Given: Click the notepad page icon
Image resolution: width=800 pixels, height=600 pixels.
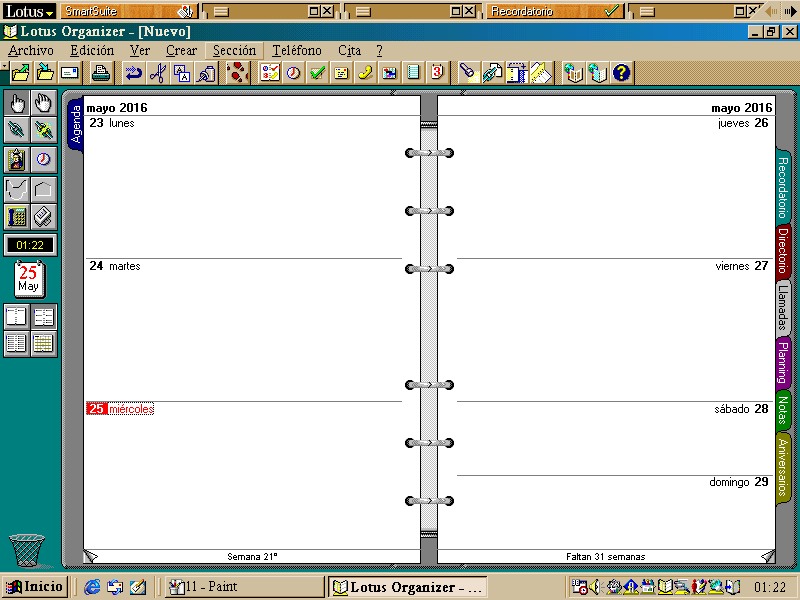Looking at the screenshot, I should point(413,72).
